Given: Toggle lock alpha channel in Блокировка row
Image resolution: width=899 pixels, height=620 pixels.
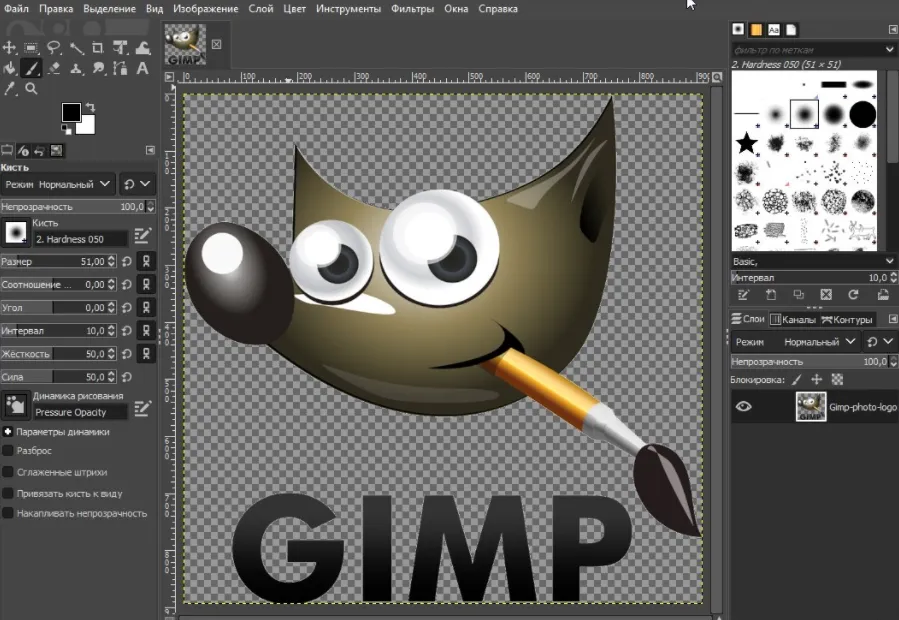Looking at the screenshot, I should tap(837, 380).
